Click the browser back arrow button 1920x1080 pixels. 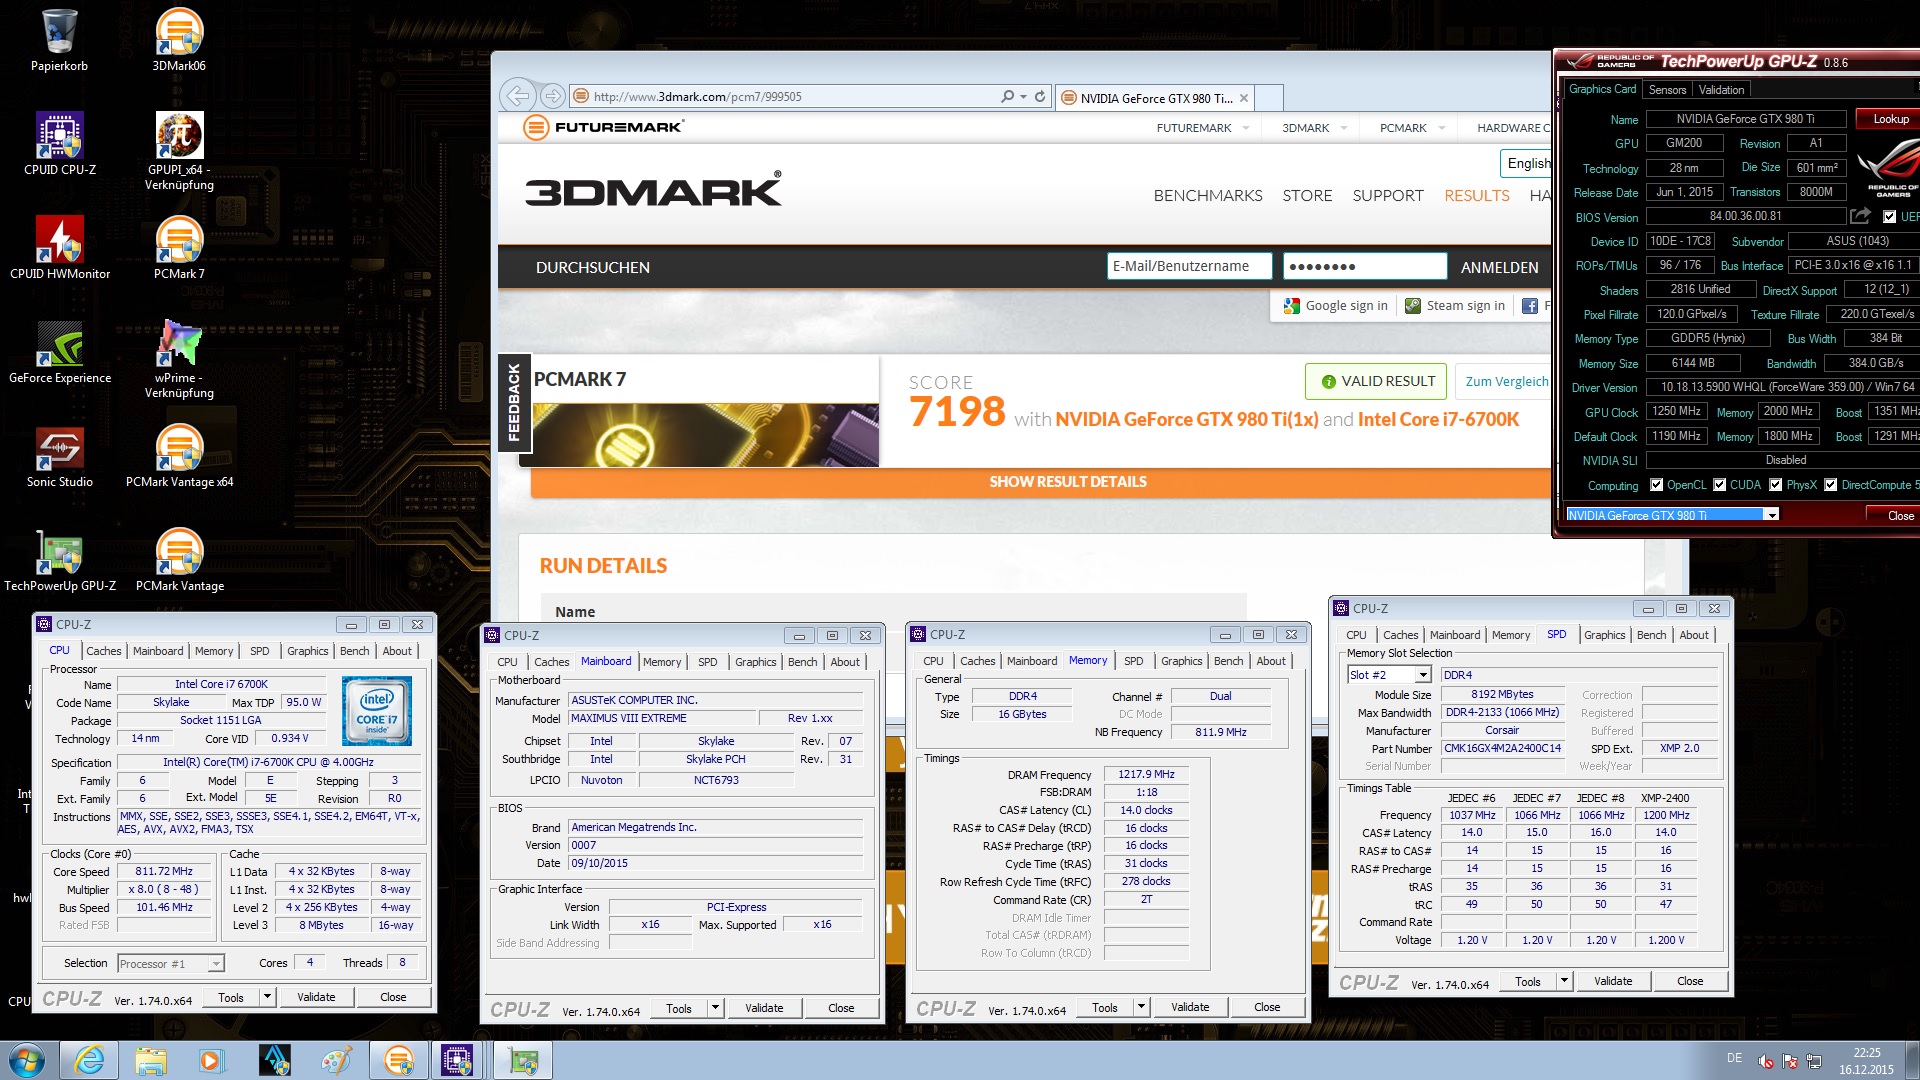(518, 96)
